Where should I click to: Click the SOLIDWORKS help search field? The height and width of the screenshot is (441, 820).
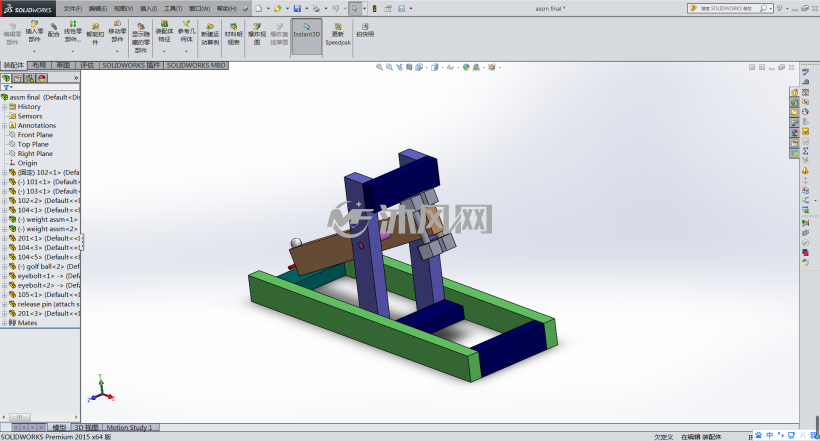(728, 8)
